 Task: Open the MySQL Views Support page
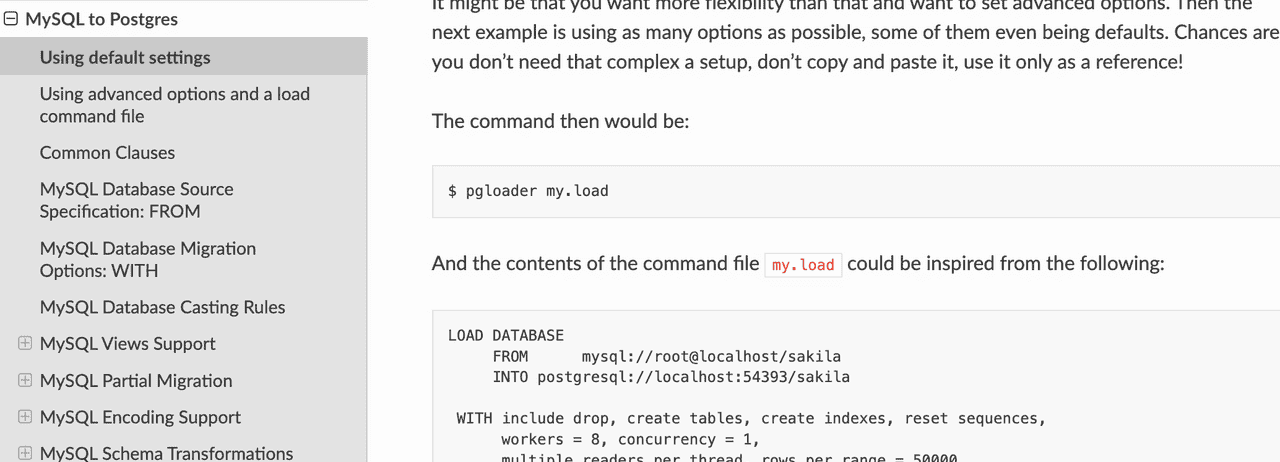pos(127,344)
